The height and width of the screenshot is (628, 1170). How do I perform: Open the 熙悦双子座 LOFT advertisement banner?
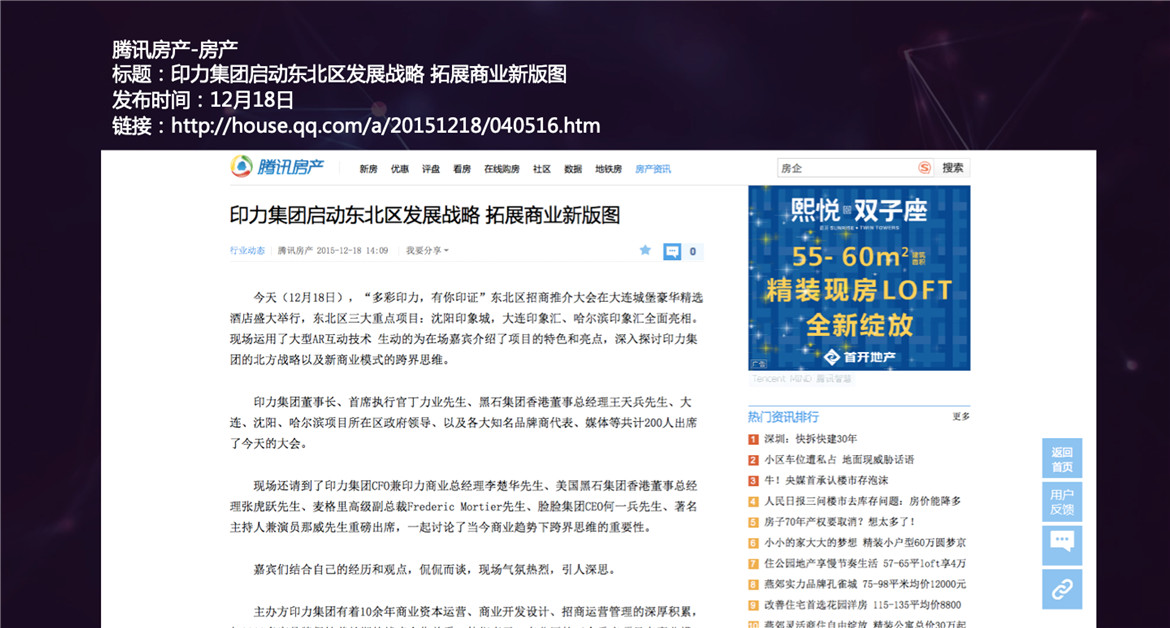point(859,277)
